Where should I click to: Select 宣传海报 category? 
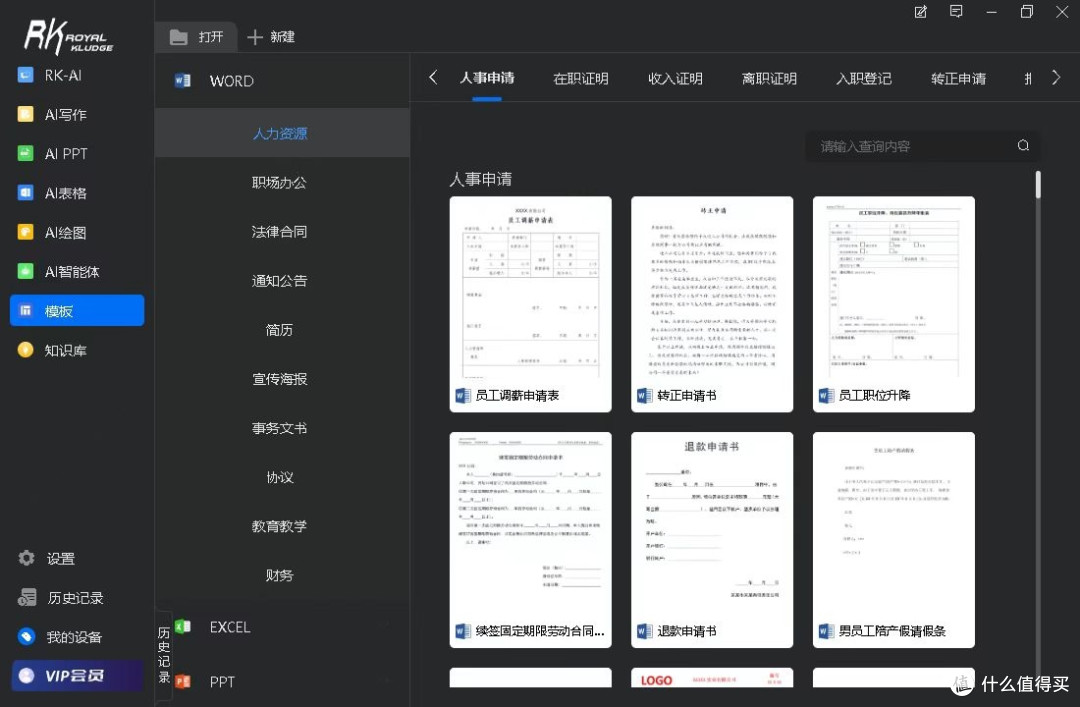pyautogui.click(x=279, y=379)
